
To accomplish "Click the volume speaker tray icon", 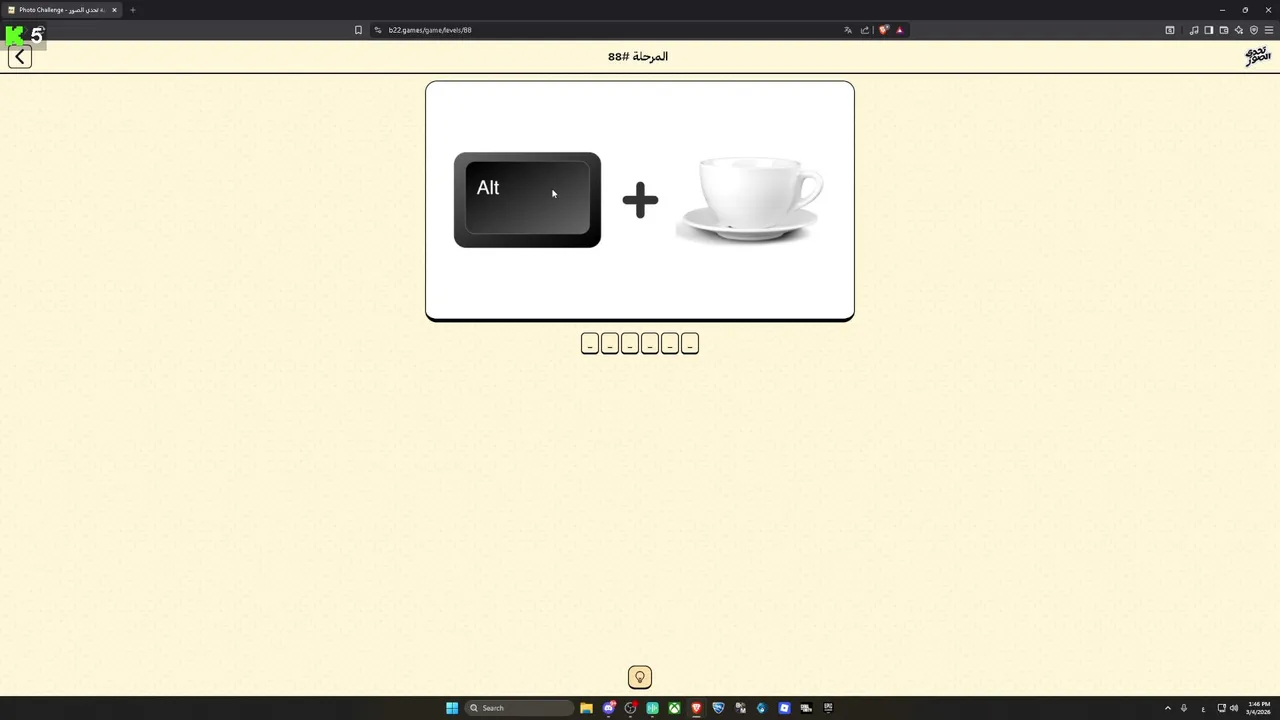I will coord(1233,708).
